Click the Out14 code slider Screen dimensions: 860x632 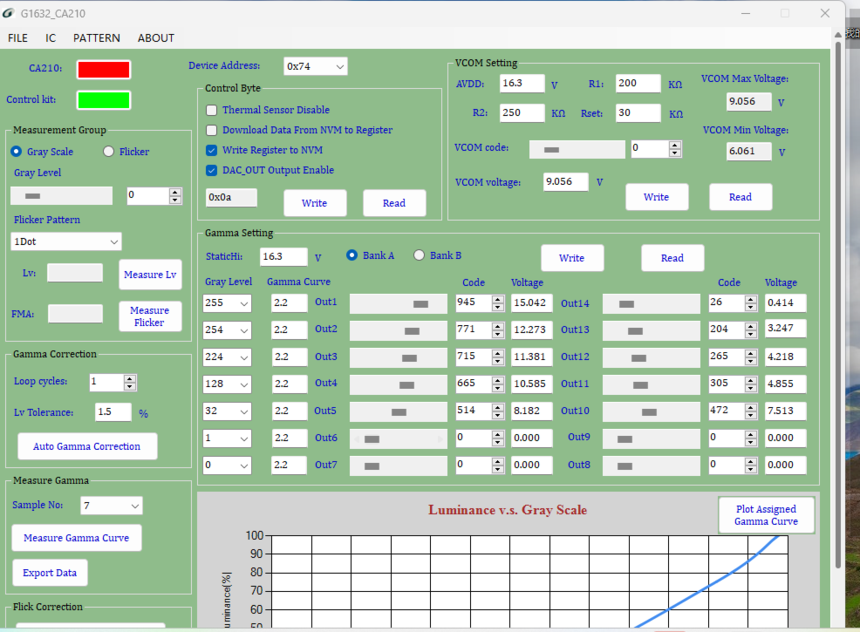point(652,304)
